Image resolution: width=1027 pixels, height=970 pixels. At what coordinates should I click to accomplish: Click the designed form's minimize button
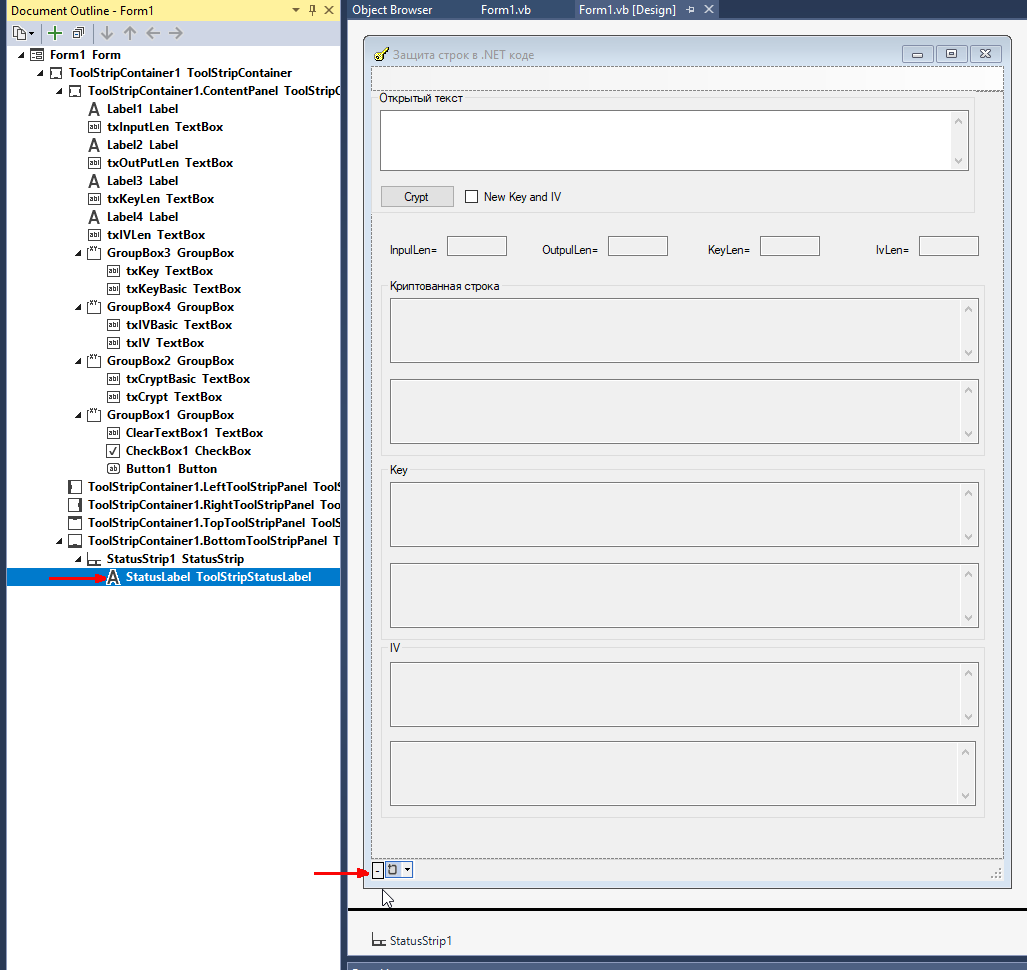pyautogui.click(x=918, y=54)
